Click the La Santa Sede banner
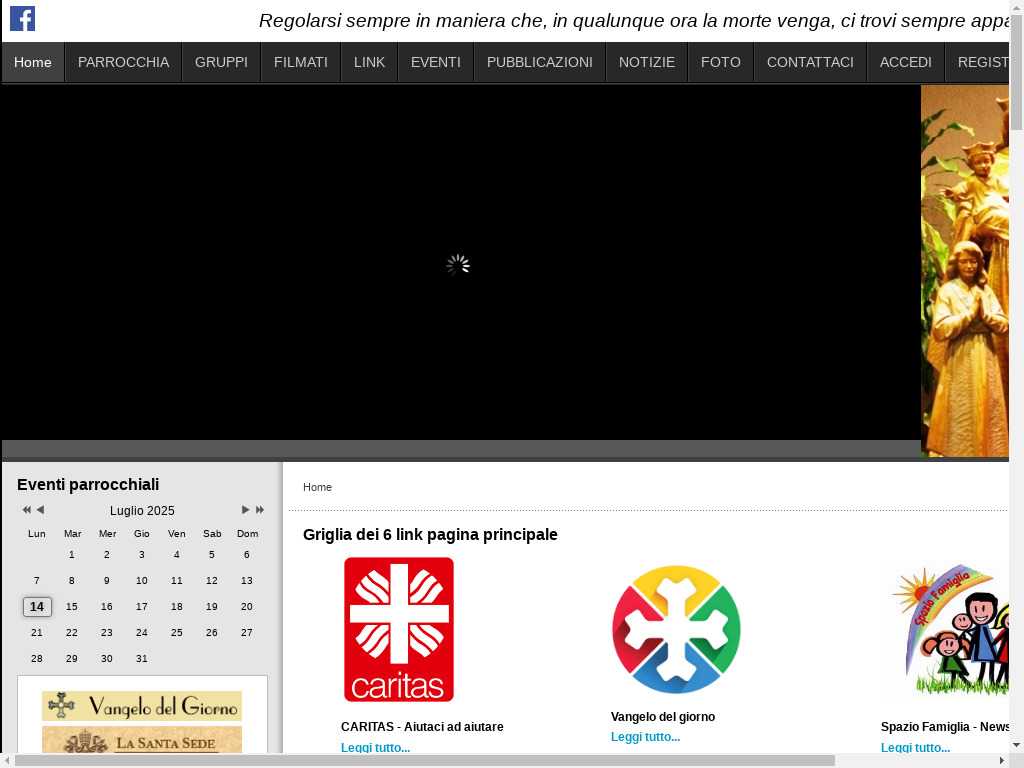Viewport: 1024px width, 768px height. [142, 741]
